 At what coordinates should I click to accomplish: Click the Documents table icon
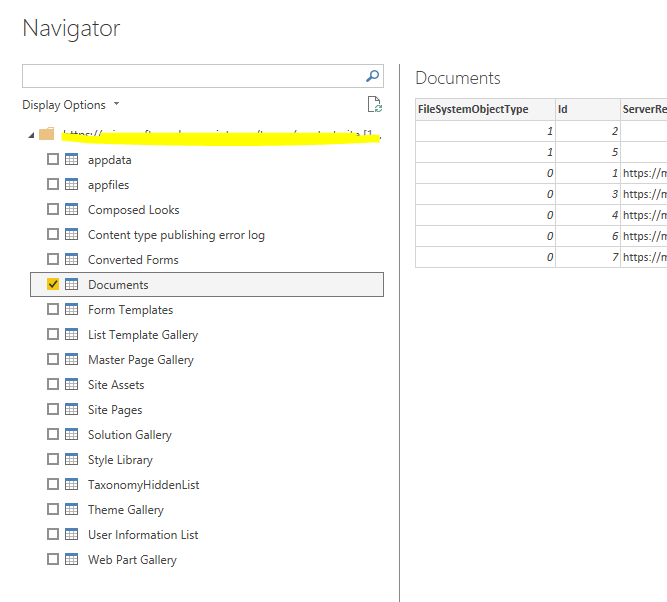pos(71,284)
